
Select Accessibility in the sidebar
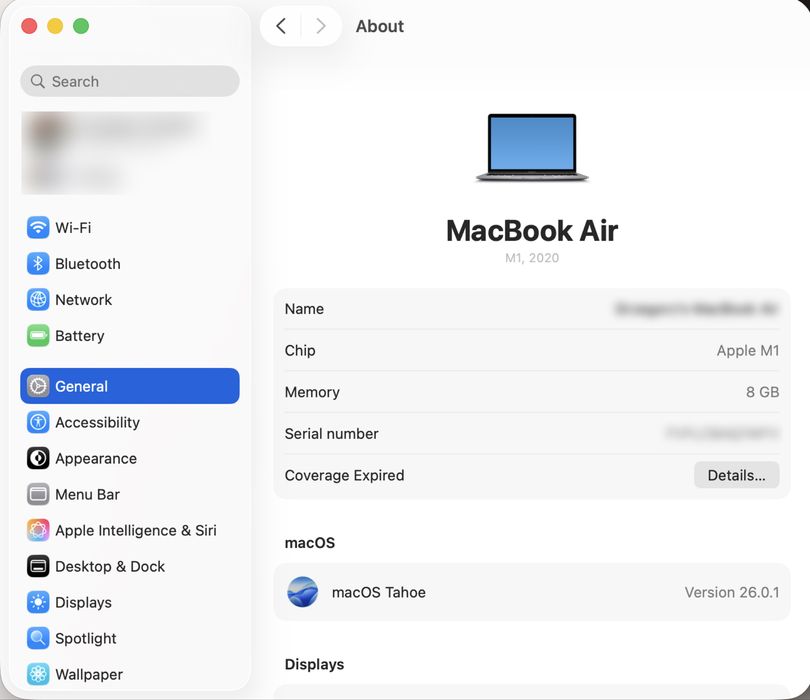point(97,423)
